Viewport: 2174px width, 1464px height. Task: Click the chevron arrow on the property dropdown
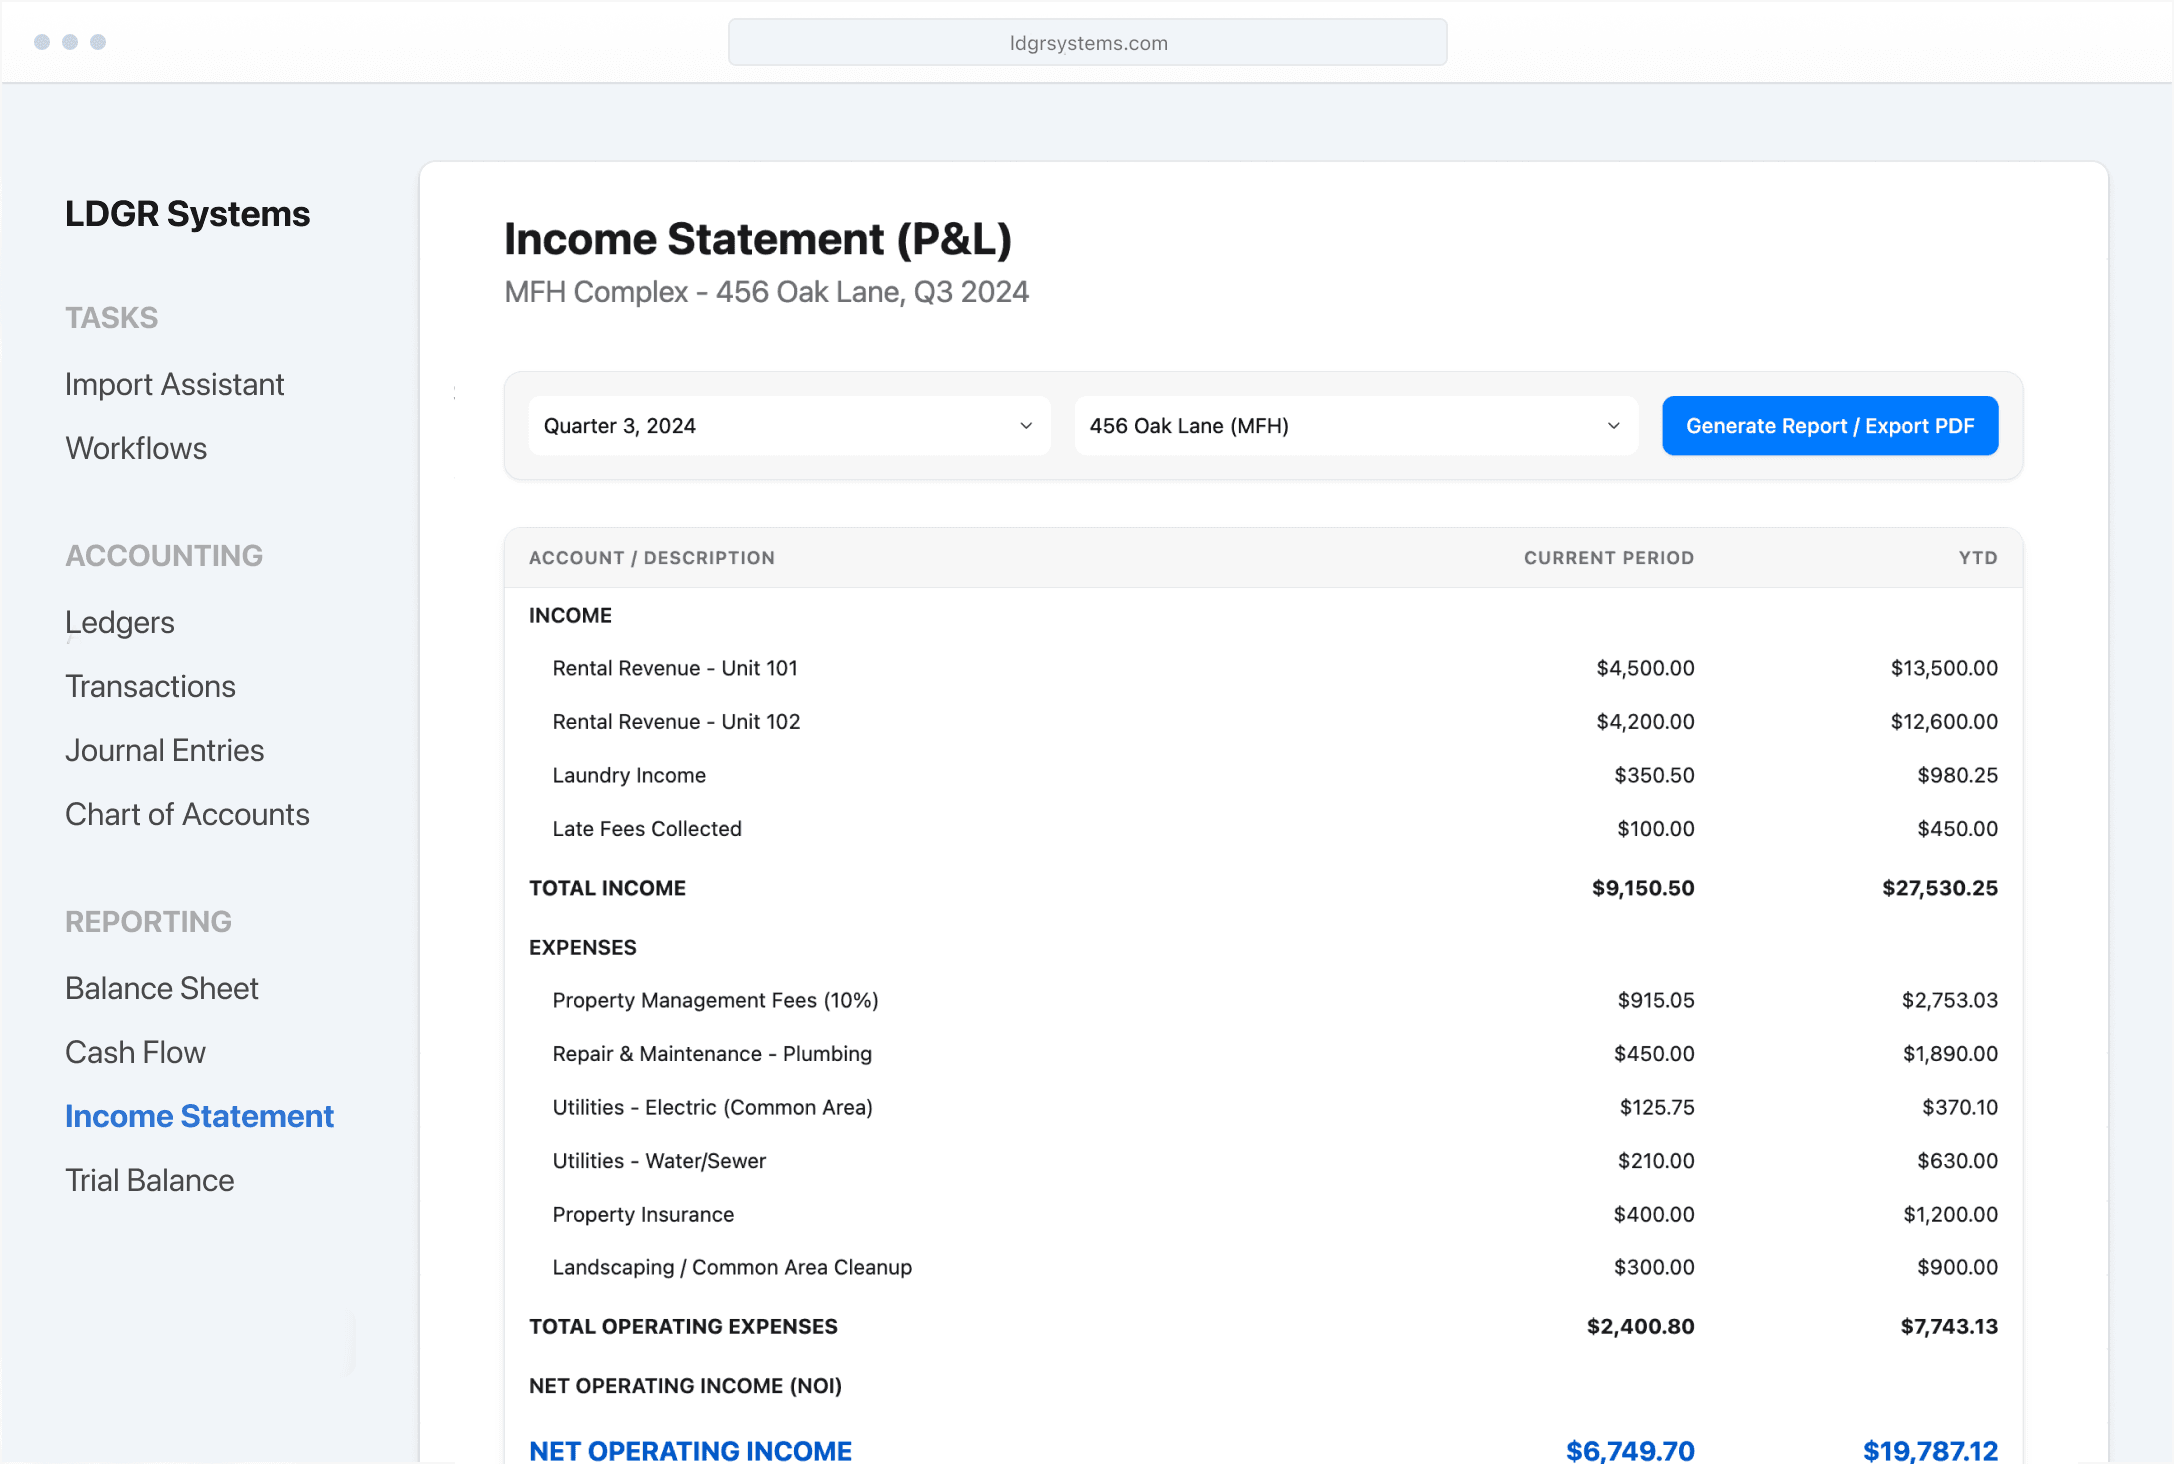coord(1613,426)
